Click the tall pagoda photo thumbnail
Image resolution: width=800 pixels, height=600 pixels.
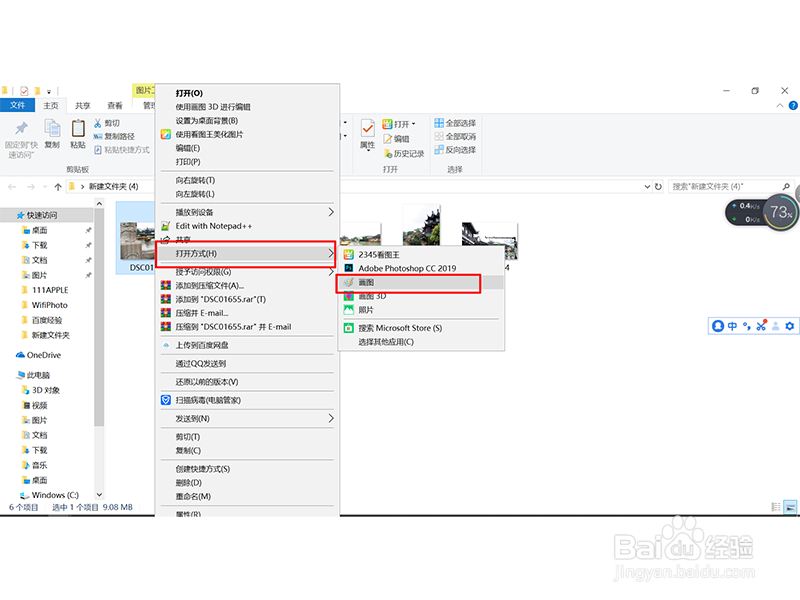[421, 225]
